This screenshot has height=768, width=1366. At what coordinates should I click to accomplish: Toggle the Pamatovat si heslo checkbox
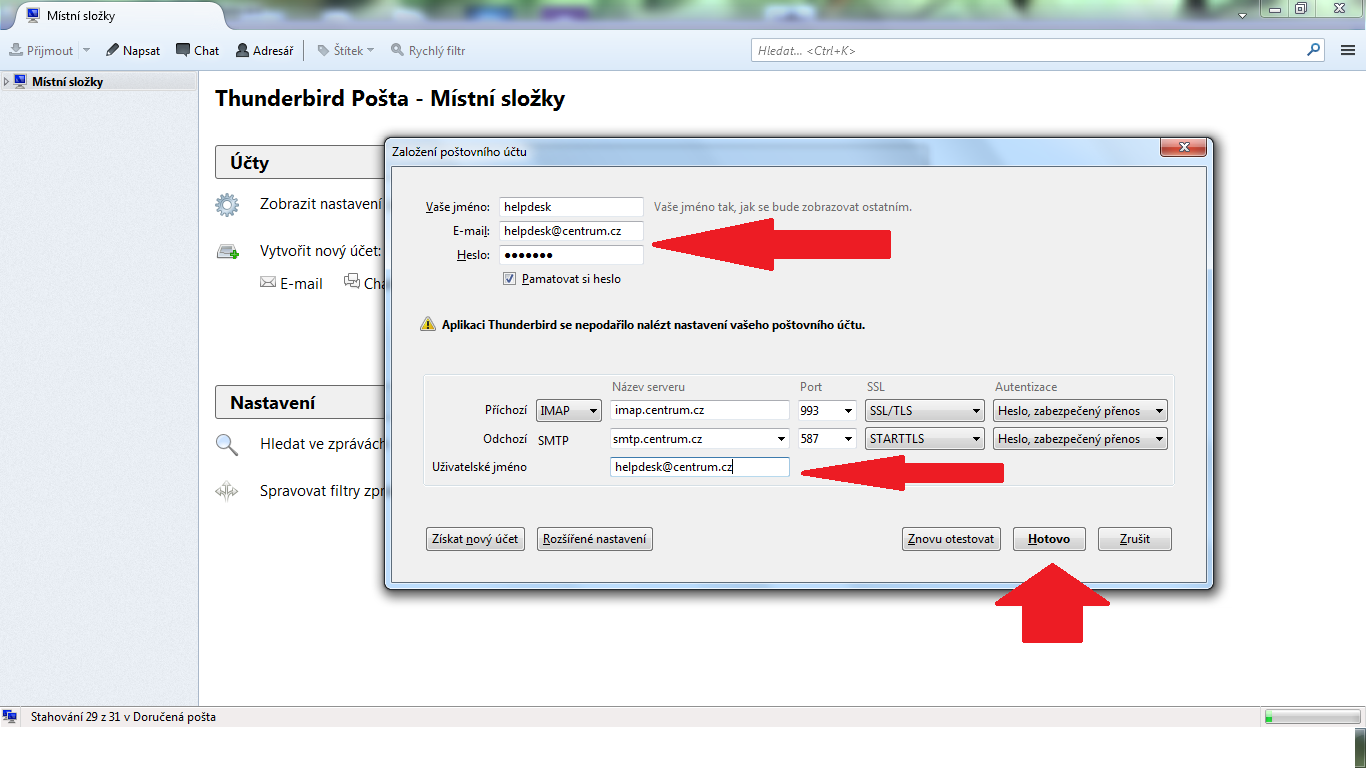coord(510,279)
